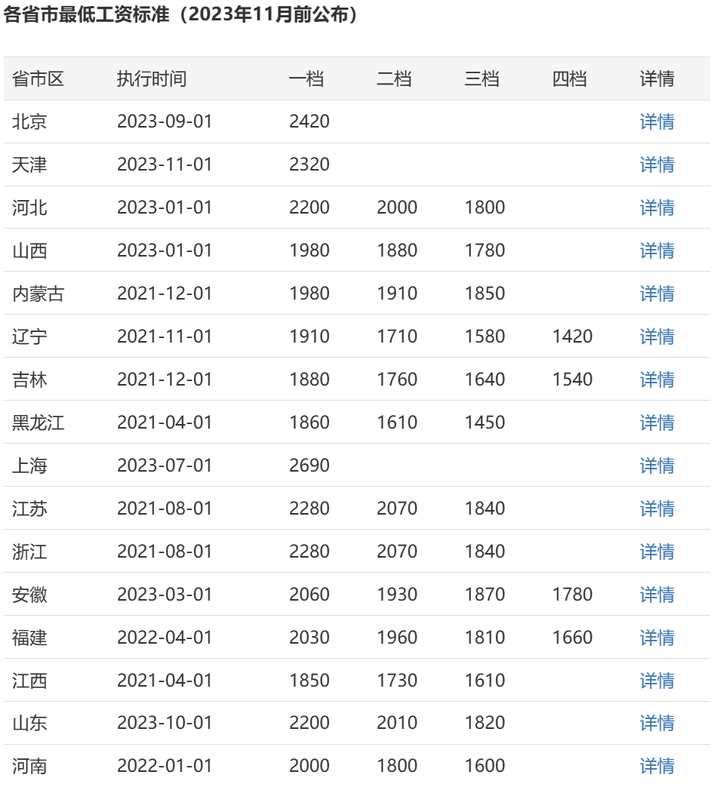Viewport: 720px width, 787px height.
Task: Open the 详情 link for 天津
Action: coord(656,165)
